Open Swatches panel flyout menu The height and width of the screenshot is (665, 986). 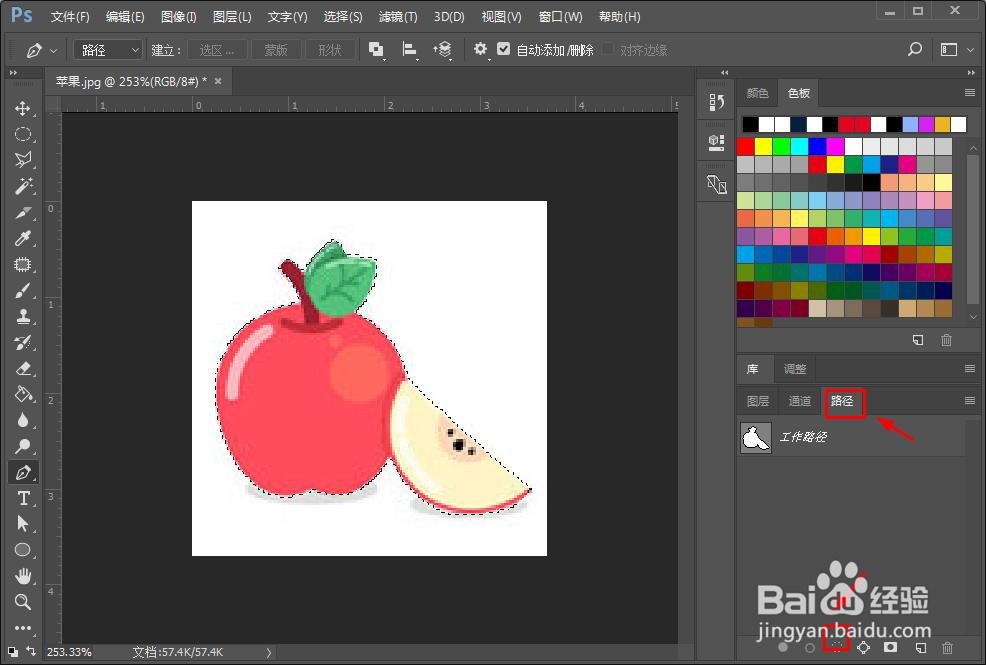970,93
